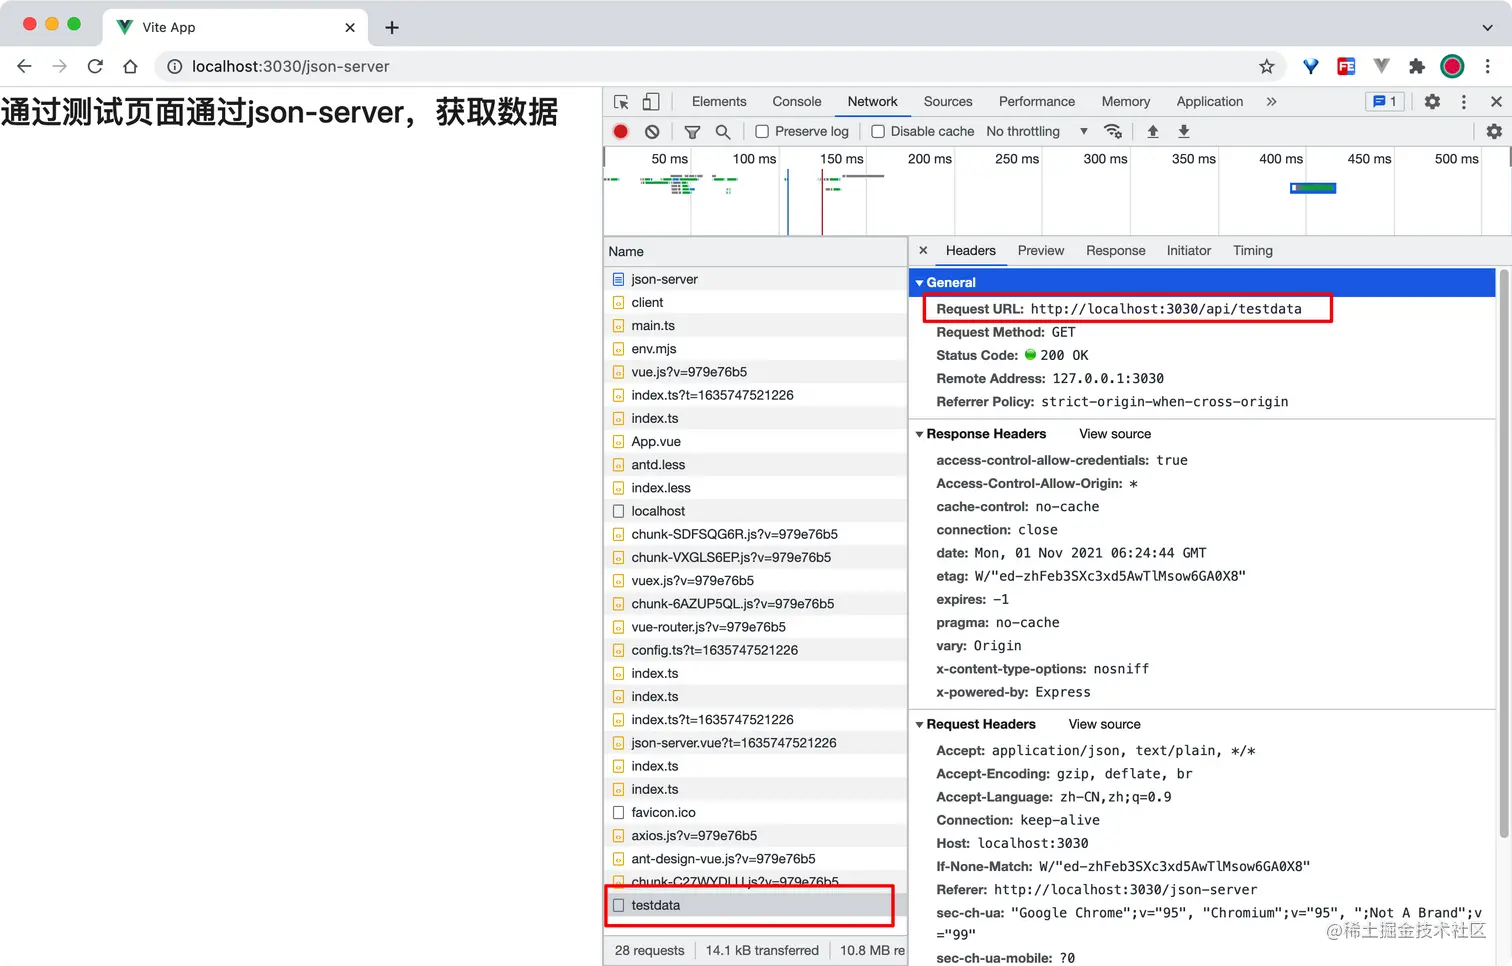Open the Response tab of the request
This screenshot has width=1512, height=966.
(1116, 251)
